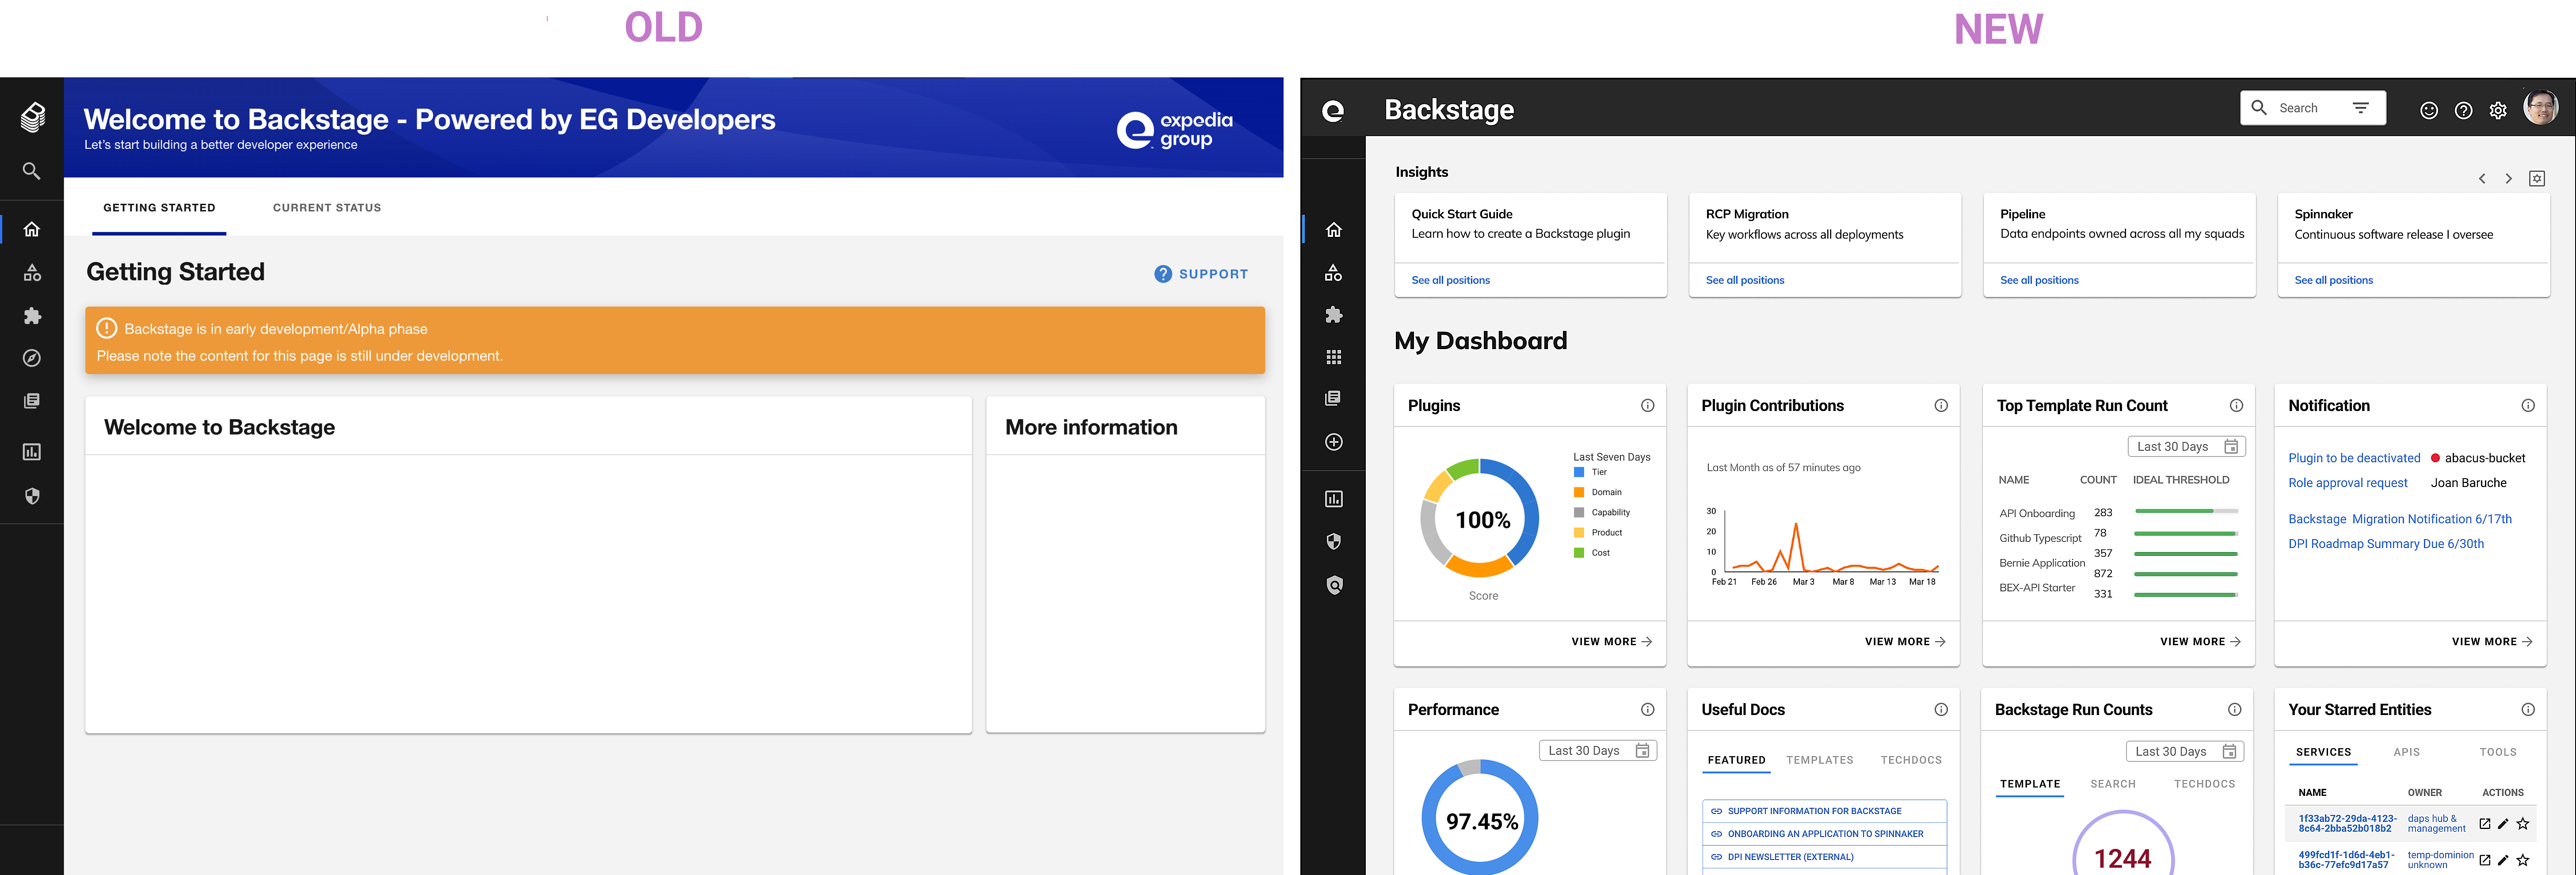Click the orange Domain legend swatch
Screen dimensions: 2576x875
1579,492
